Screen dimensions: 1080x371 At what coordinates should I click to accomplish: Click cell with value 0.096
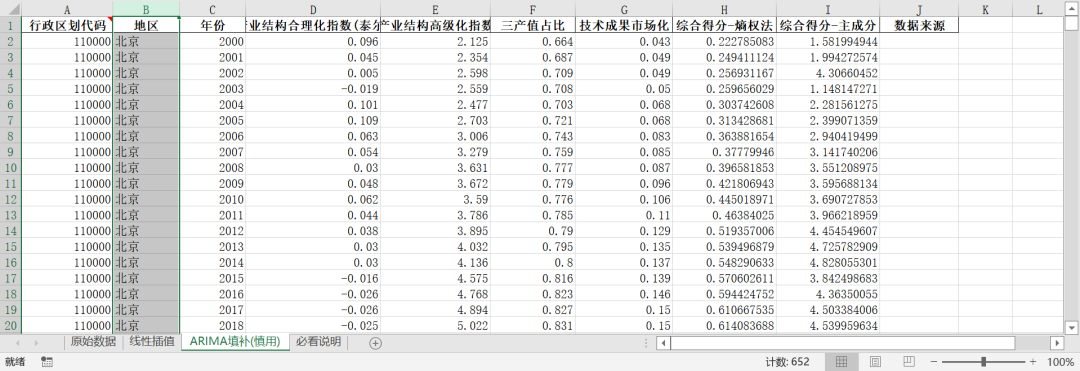[x=313, y=41]
